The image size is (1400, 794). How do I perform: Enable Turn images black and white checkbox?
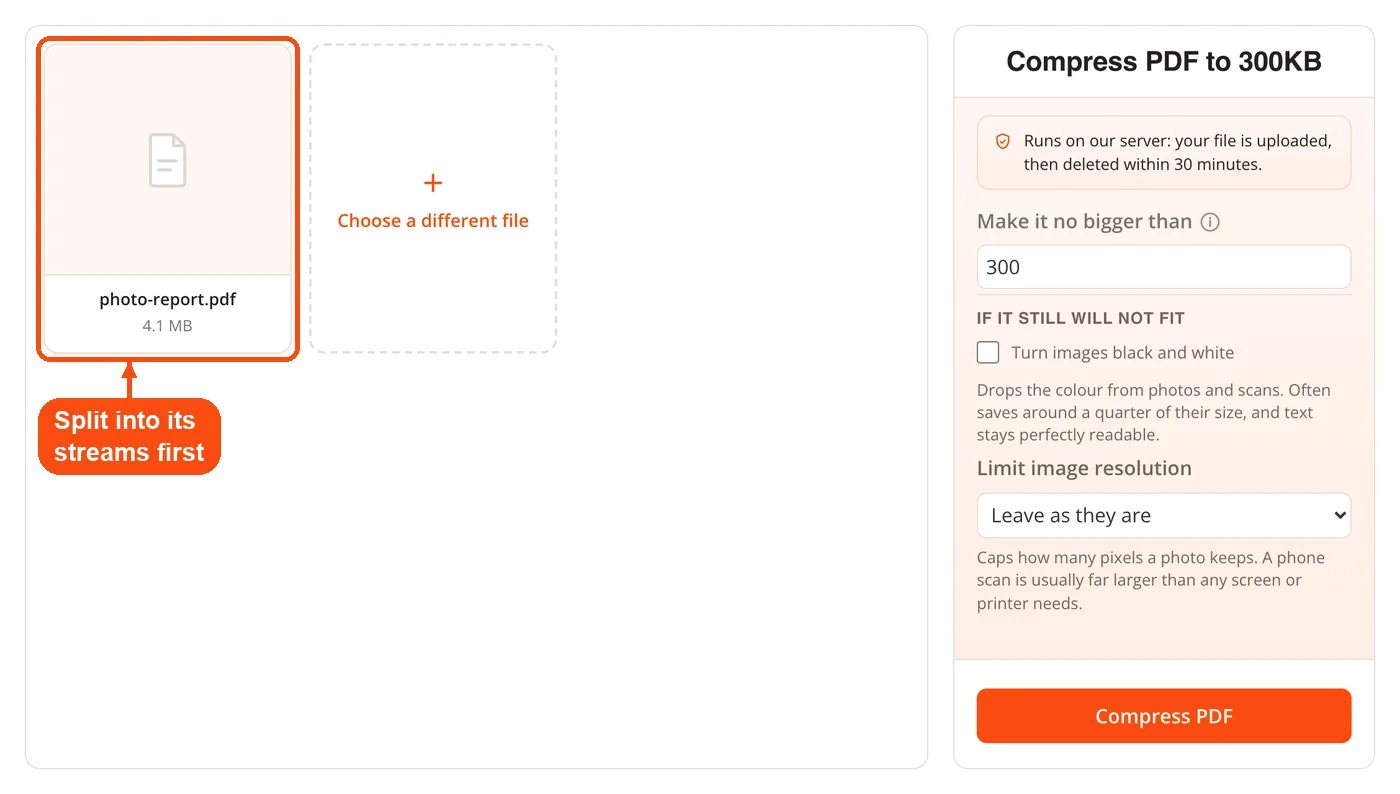(988, 352)
